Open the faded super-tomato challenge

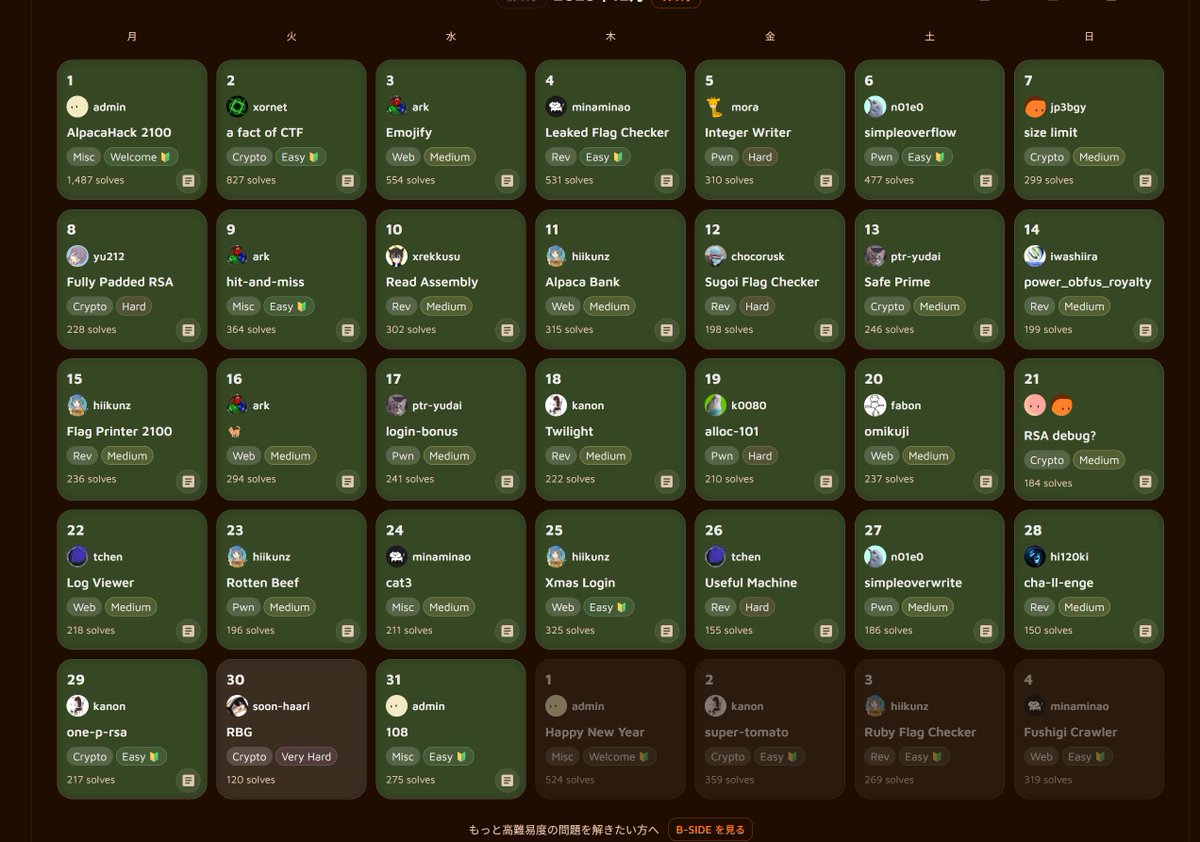pos(746,732)
